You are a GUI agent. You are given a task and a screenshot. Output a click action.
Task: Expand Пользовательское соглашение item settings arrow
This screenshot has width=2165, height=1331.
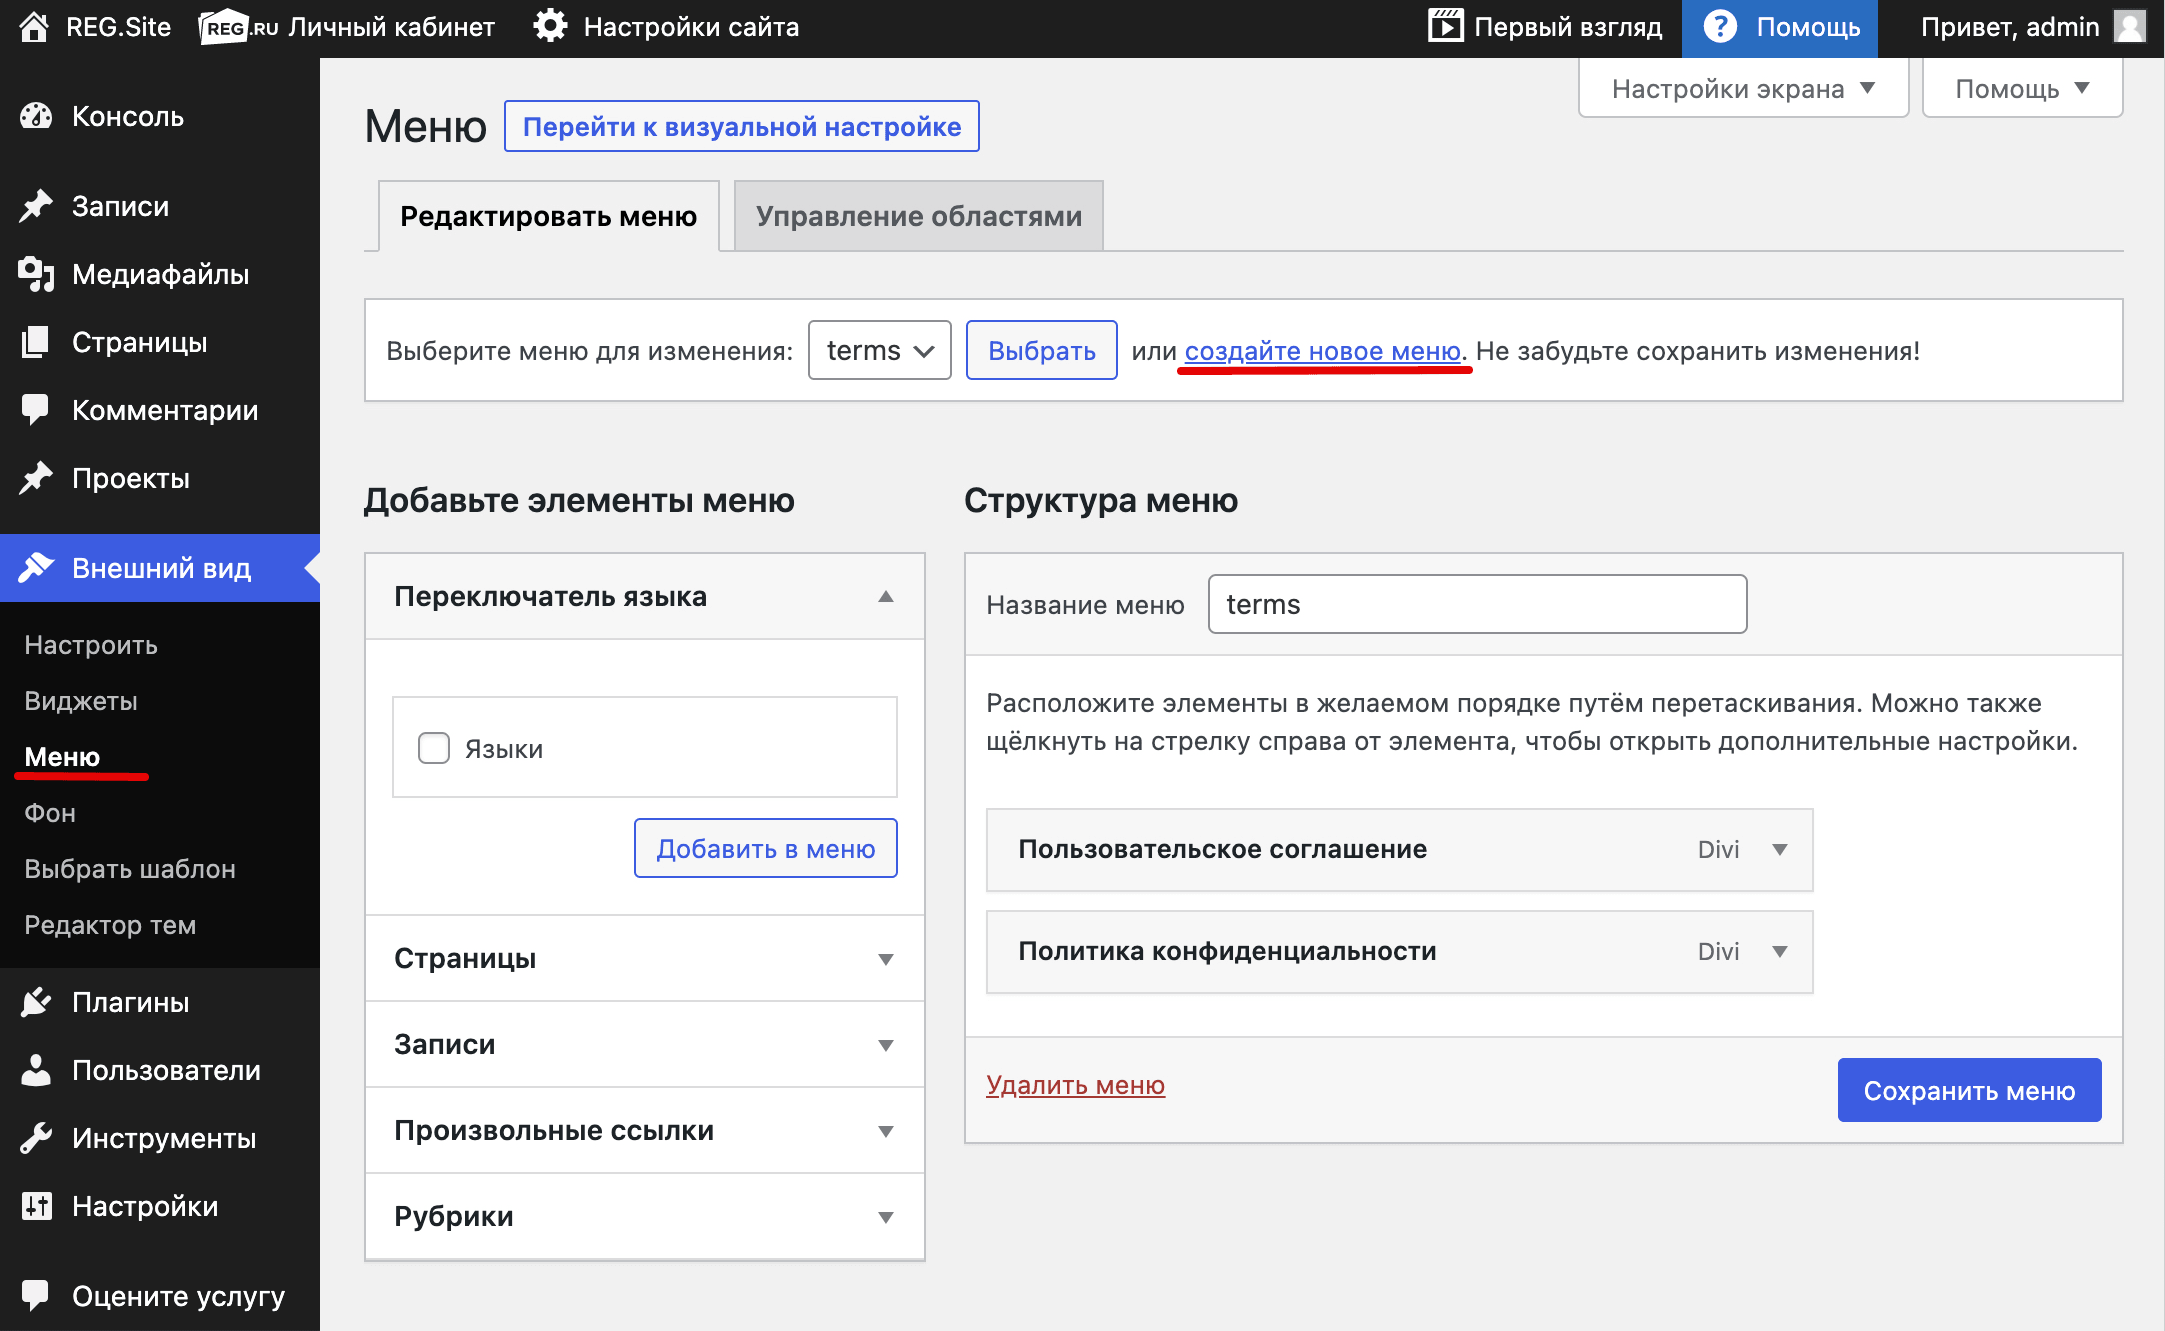[1780, 849]
